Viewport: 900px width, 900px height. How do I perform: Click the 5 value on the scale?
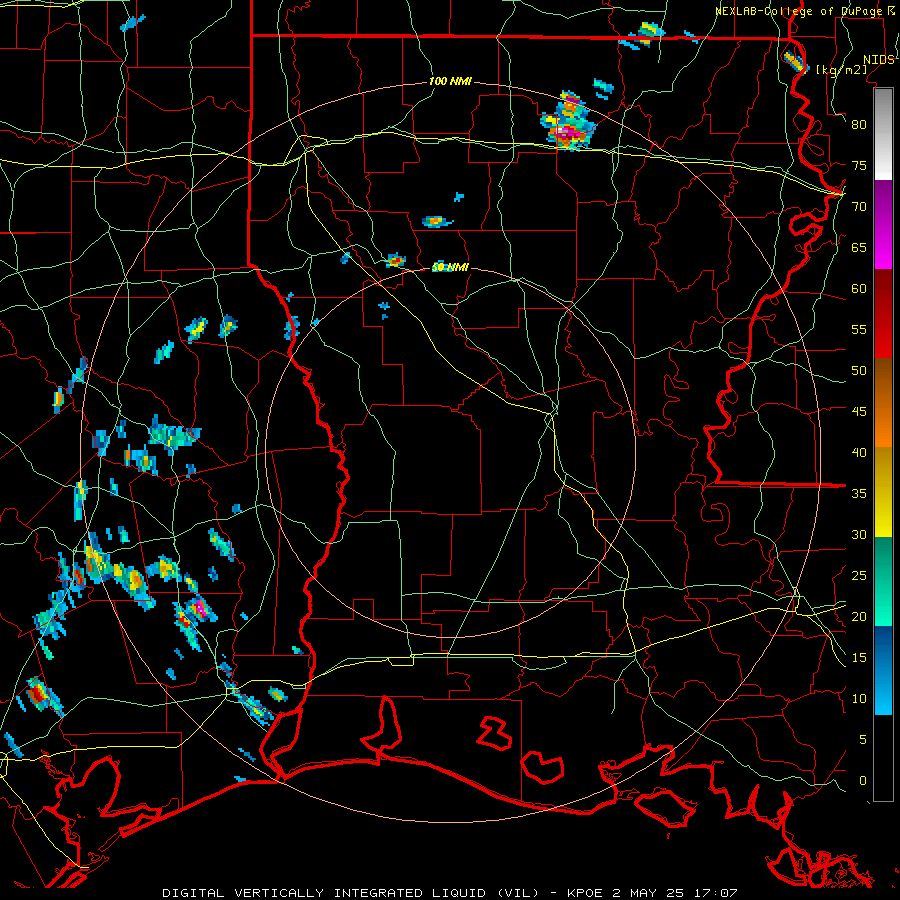[863, 740]
